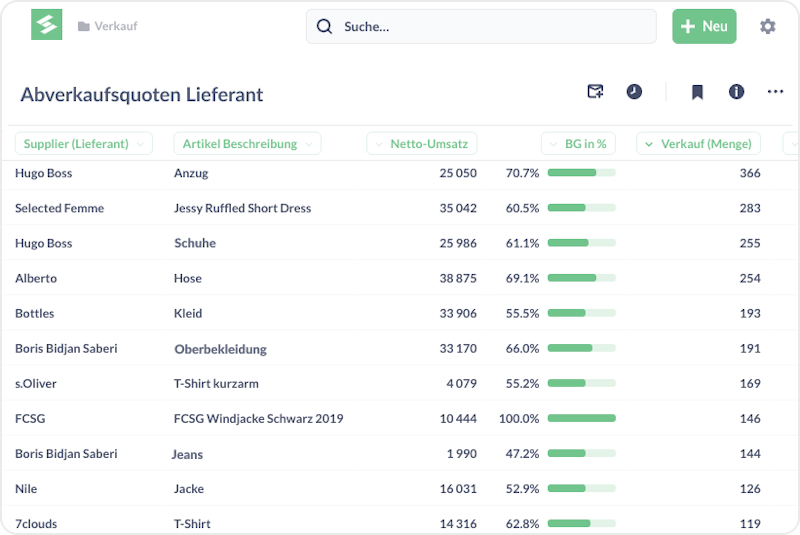This screenshot has width=800, height=535.
Task: Open Artikel Beschreibung column dropdown
Action: click(x=247, y=144)
